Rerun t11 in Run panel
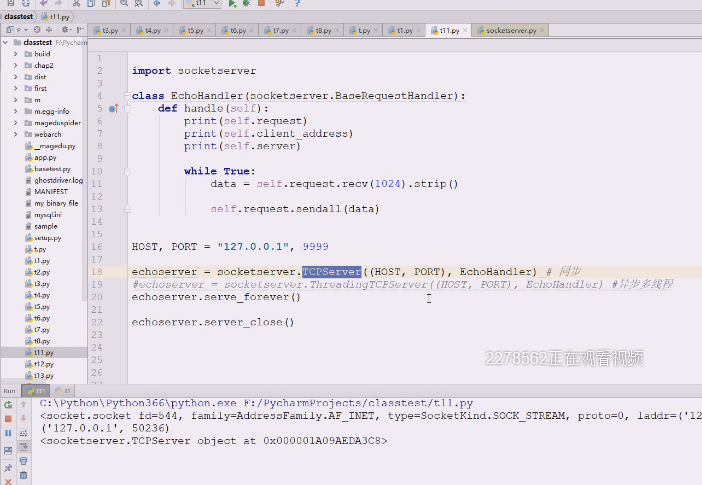This screenshot has width=702, height=485. (8, 405)
